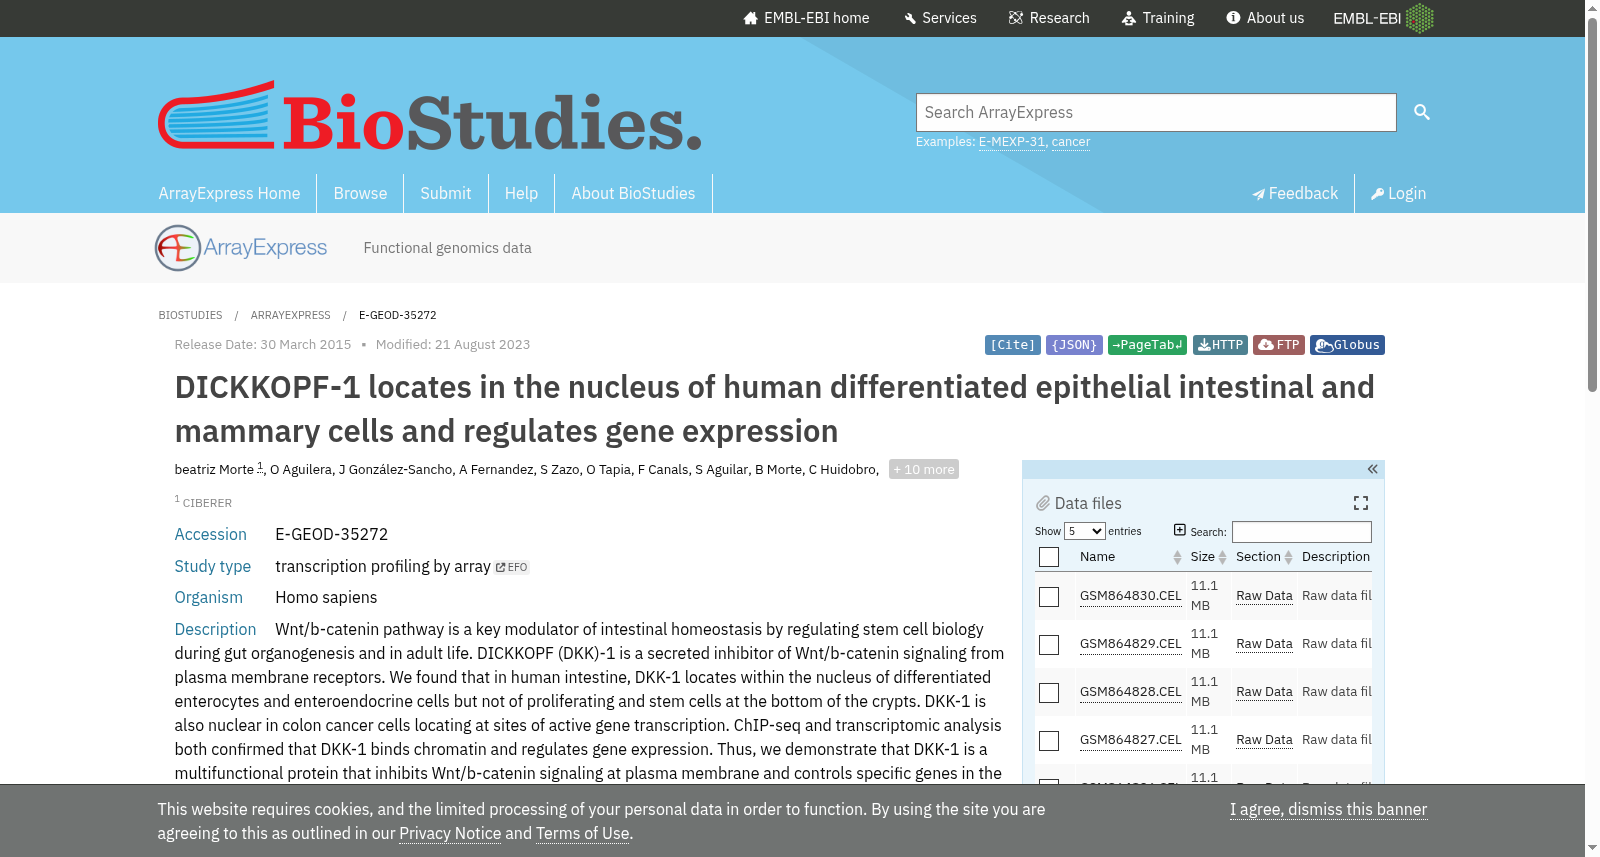1600x857 pixels.
Task: Check the GSM864829.CEL file checkbox
Action: coord(1049,645)
